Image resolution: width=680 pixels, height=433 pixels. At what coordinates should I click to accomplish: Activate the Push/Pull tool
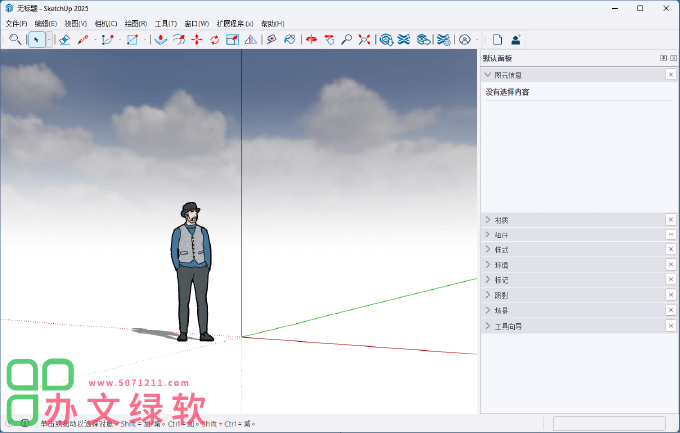161,40
